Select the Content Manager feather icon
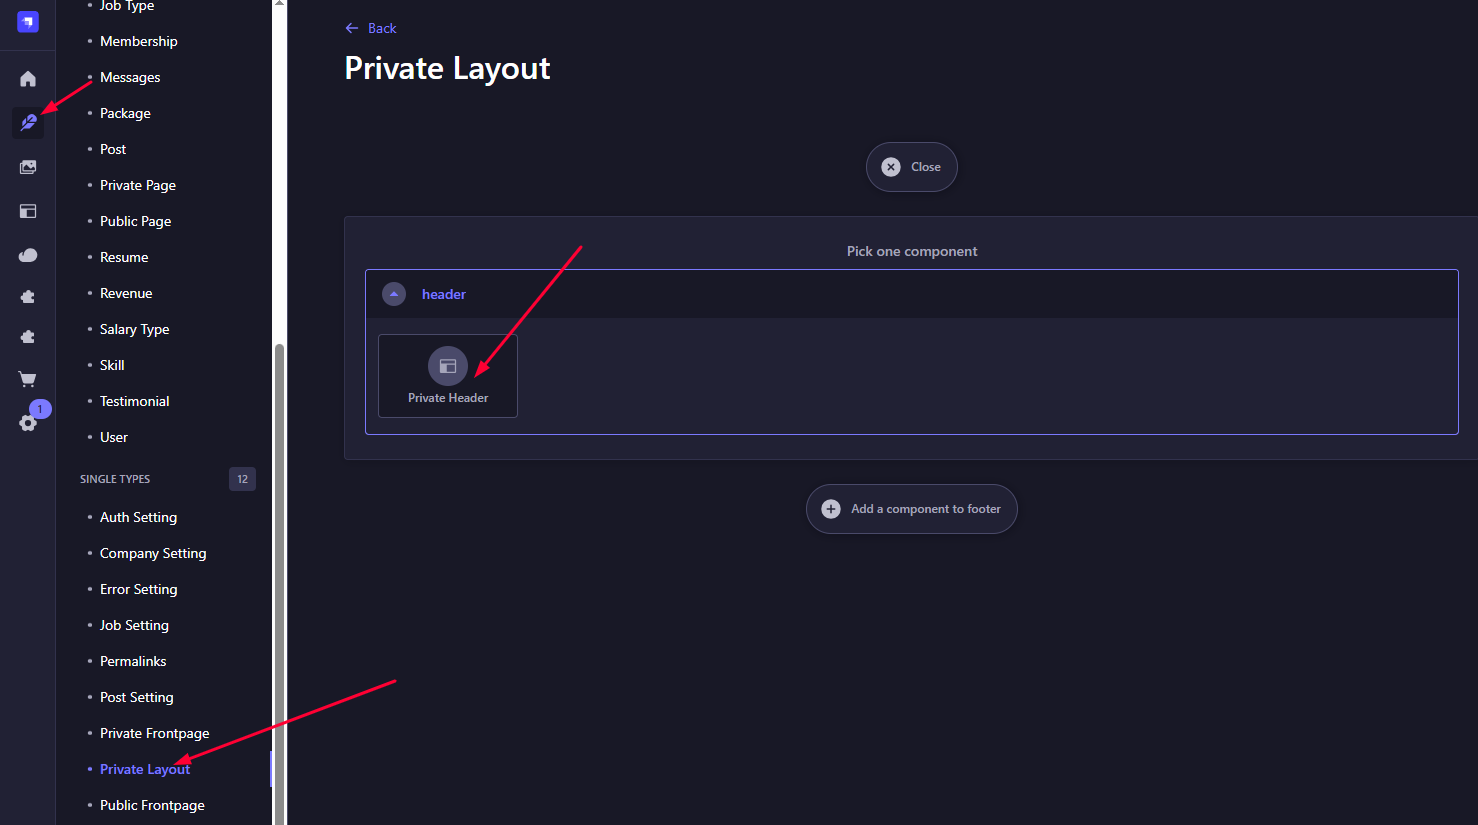Image resolution: width=1478 pixels, height=825 pixels. 28,123
